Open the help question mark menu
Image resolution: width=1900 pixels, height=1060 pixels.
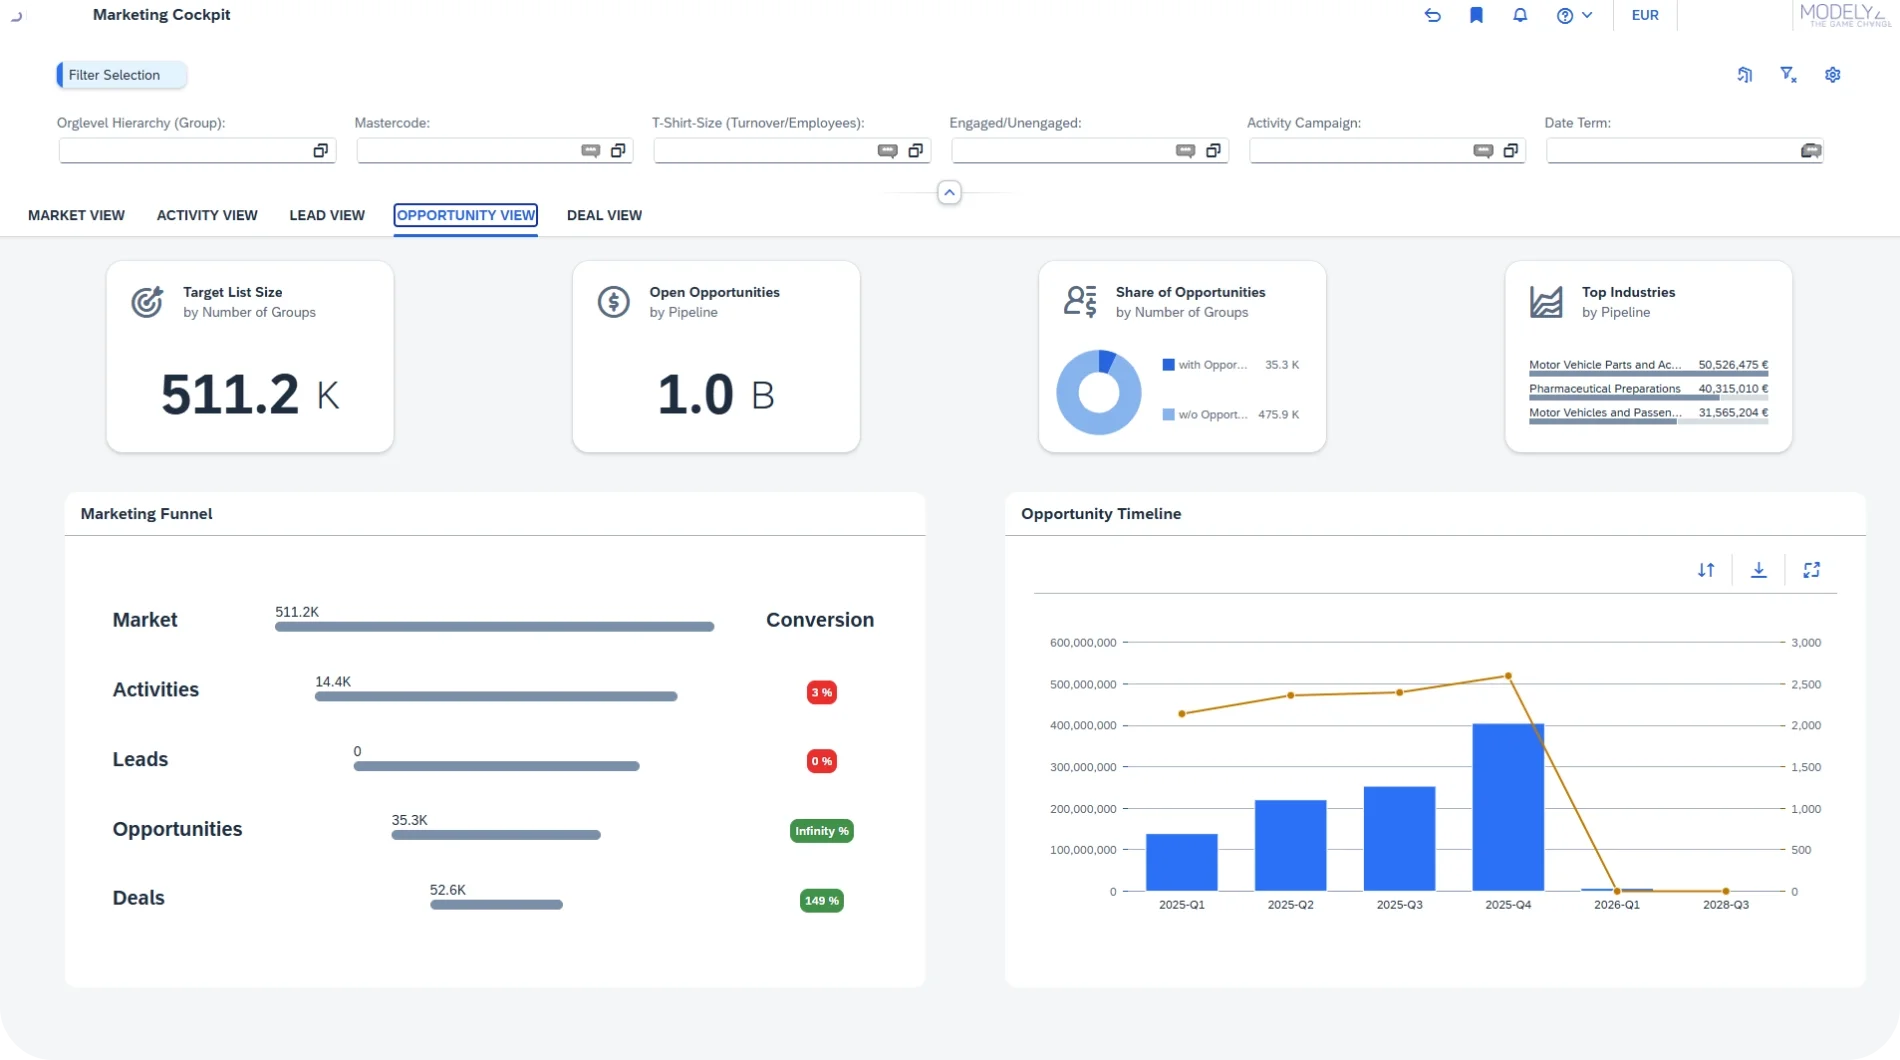click(1574, 15)
